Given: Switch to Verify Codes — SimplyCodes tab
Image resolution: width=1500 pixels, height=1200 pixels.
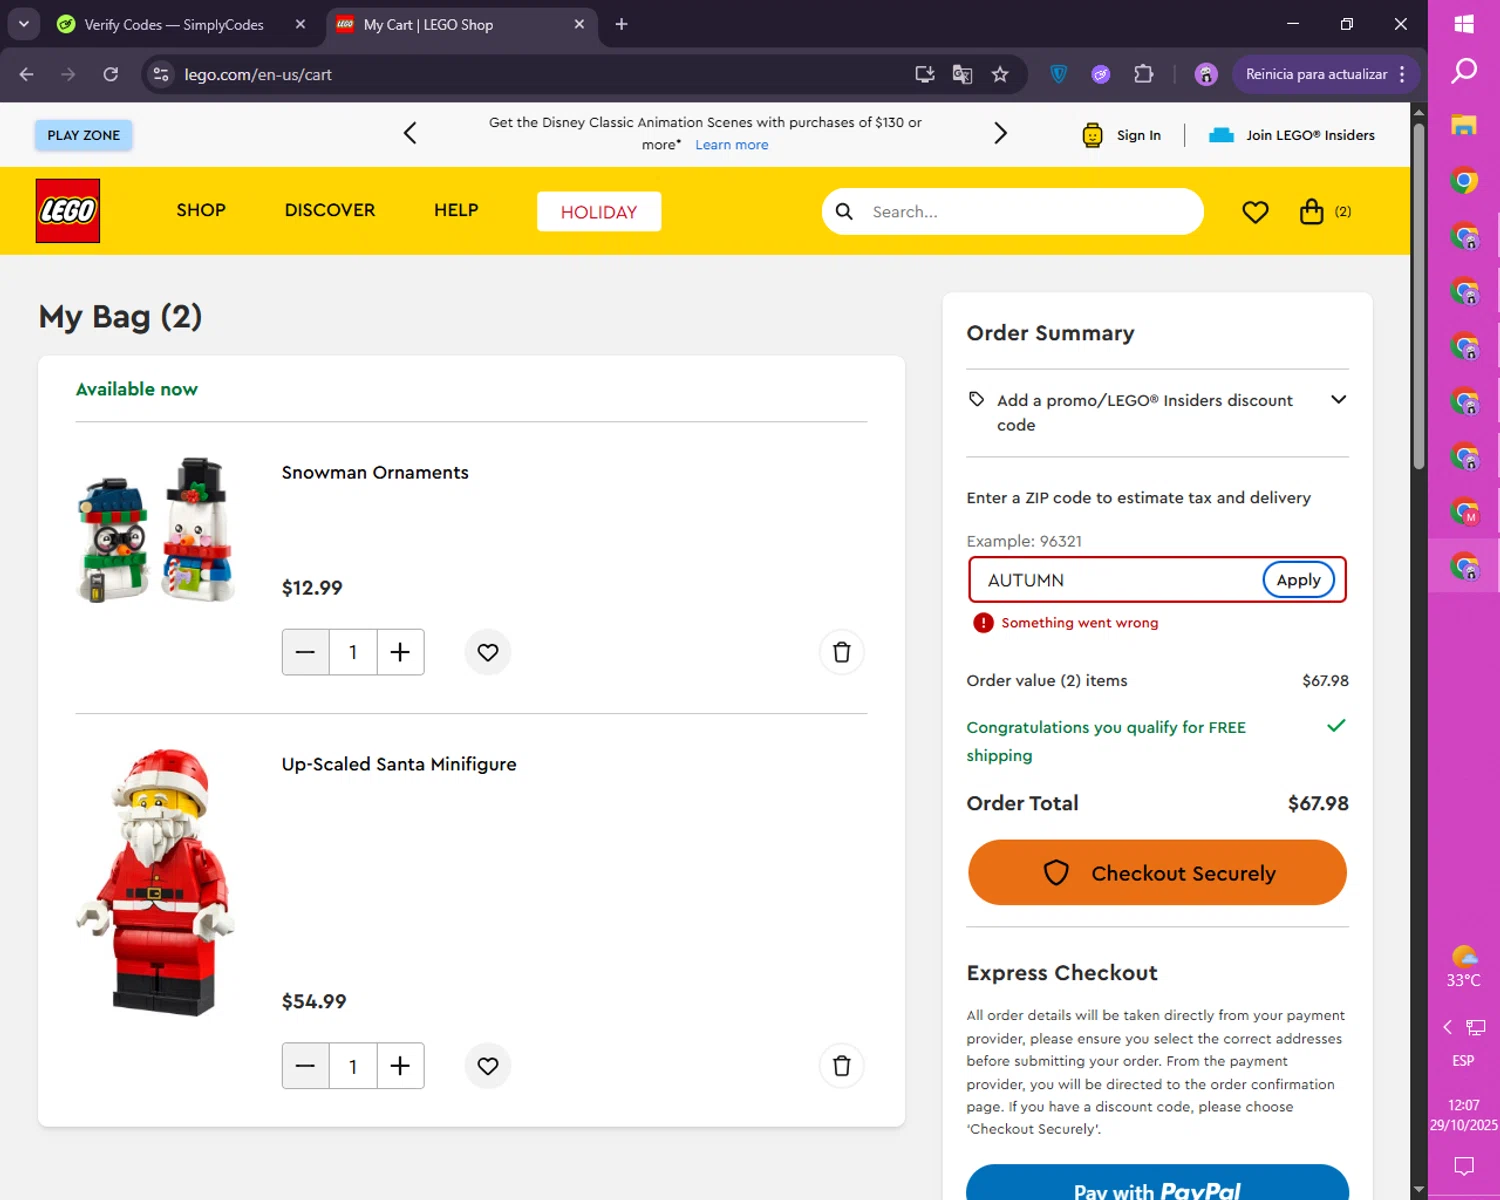Looking at the screenshot, I should point(174,25).
